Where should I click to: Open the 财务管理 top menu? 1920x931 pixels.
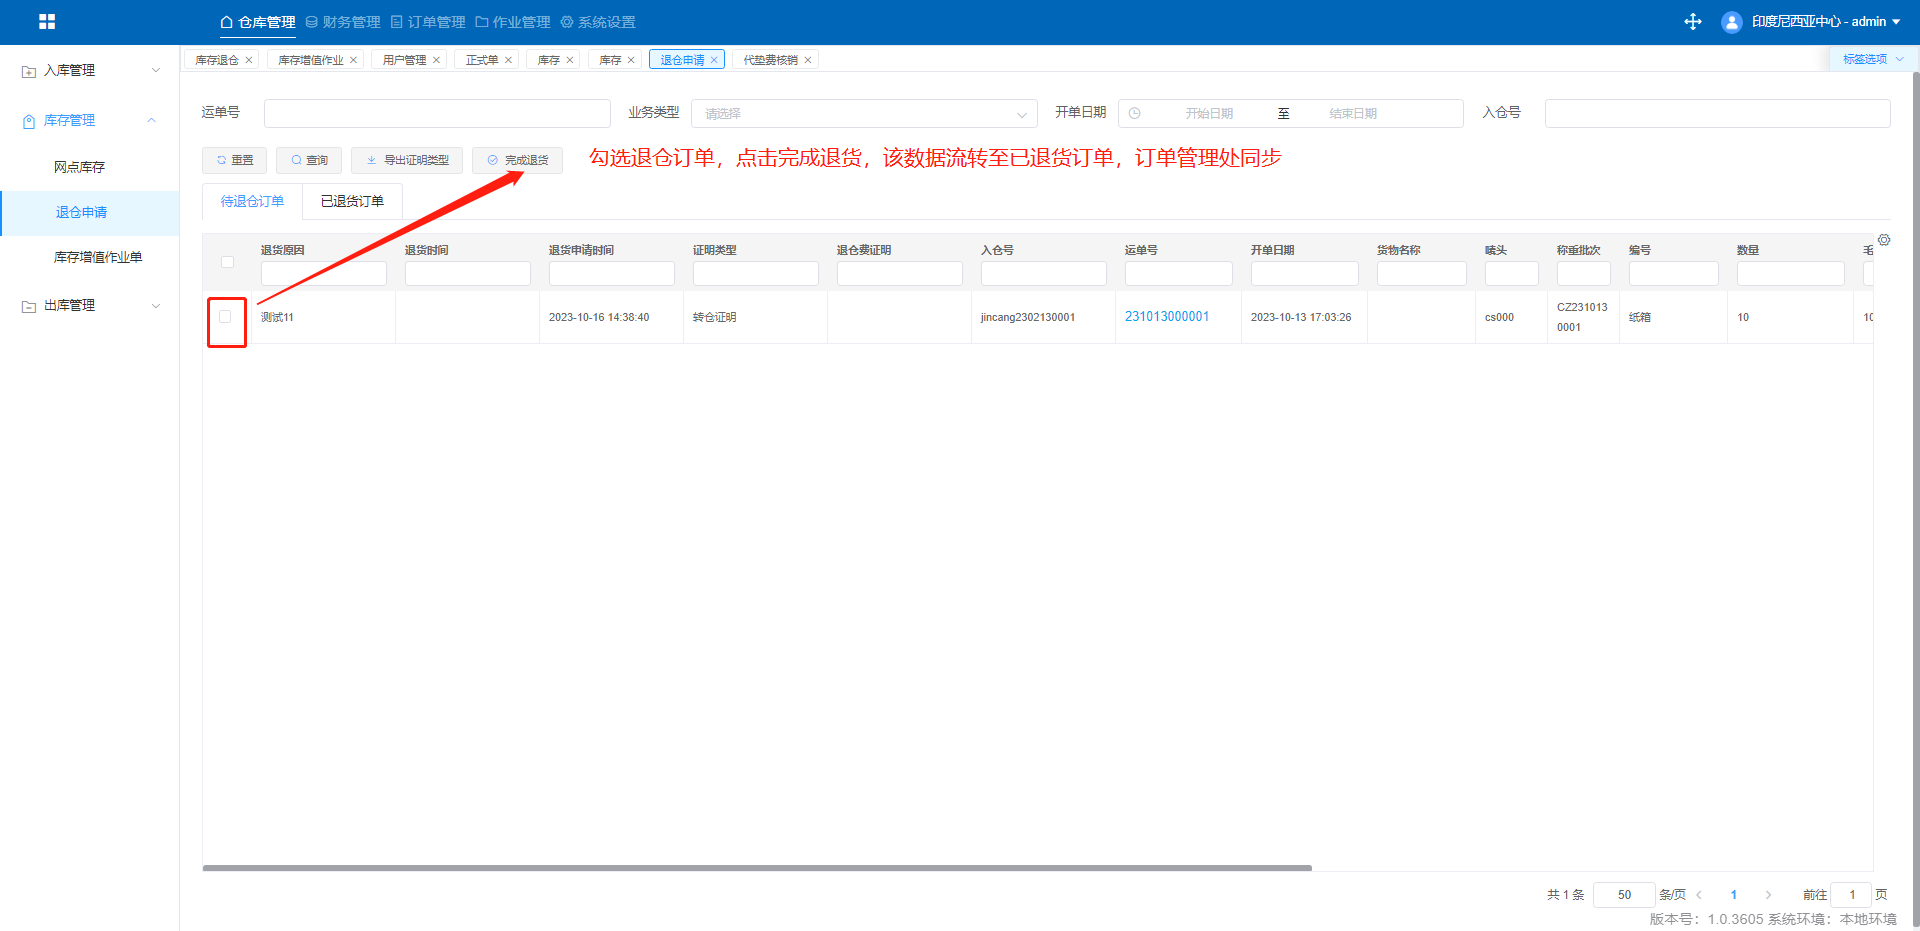[343, 22]
